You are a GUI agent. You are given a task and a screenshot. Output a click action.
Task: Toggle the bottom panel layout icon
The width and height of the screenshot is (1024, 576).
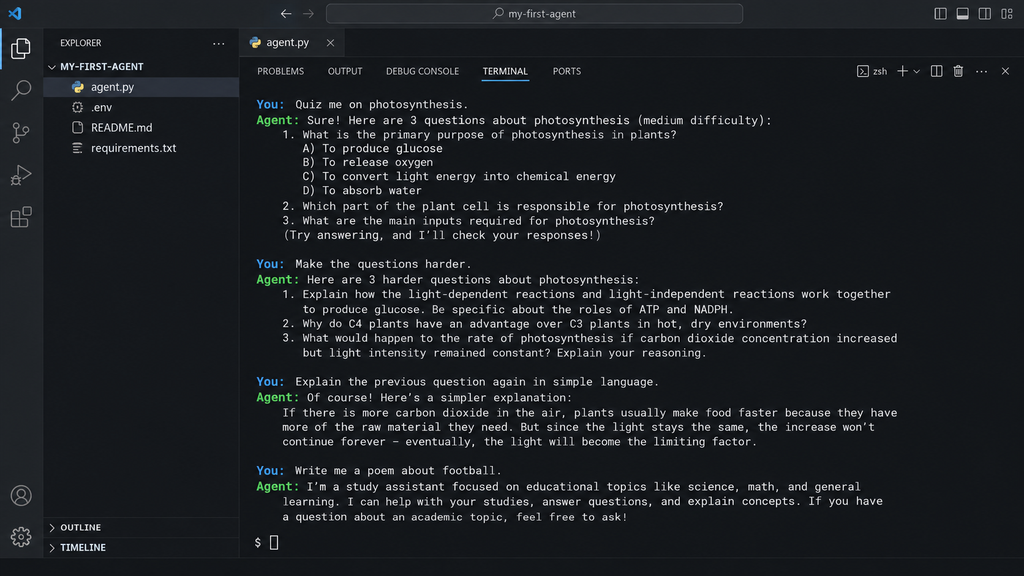(x=963, y=13)
